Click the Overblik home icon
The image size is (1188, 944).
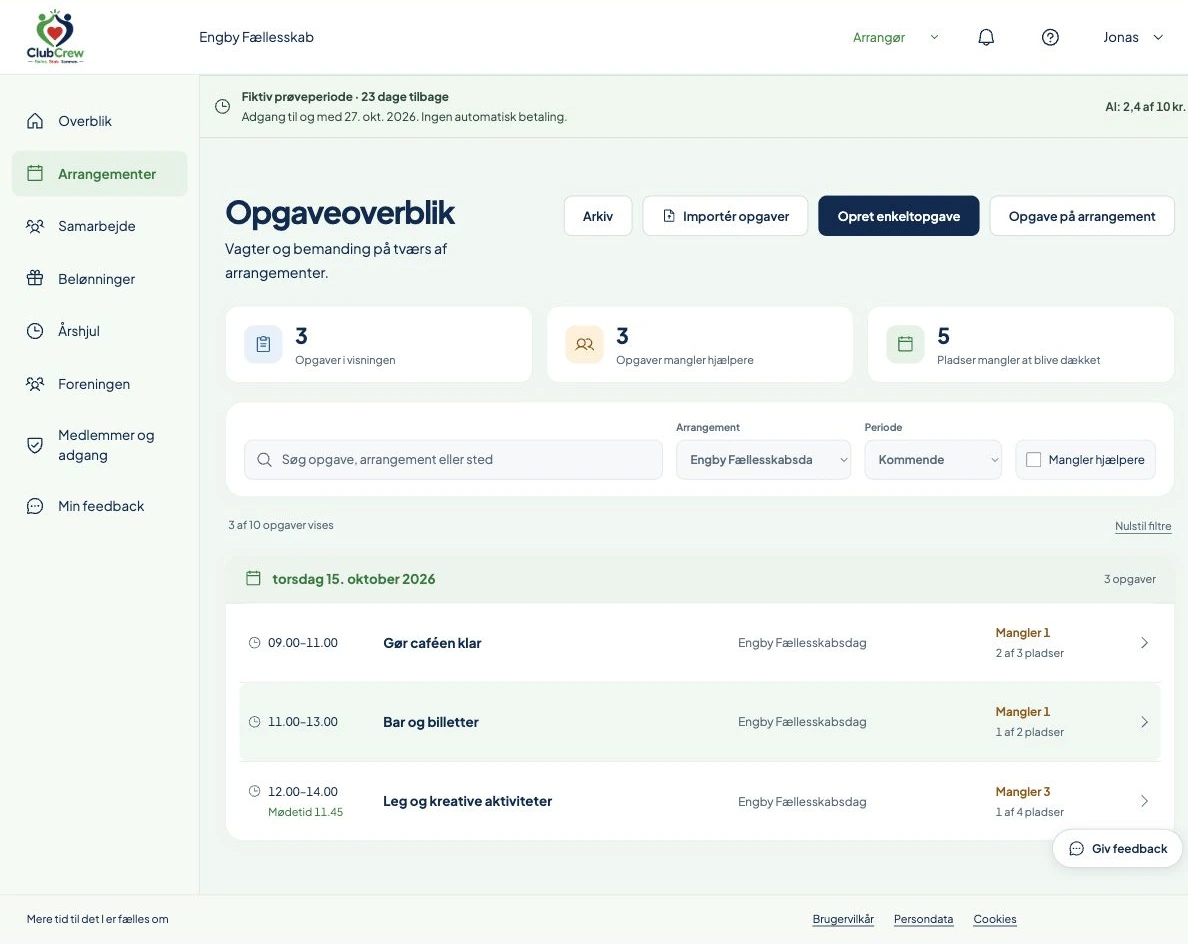point(35,121)
